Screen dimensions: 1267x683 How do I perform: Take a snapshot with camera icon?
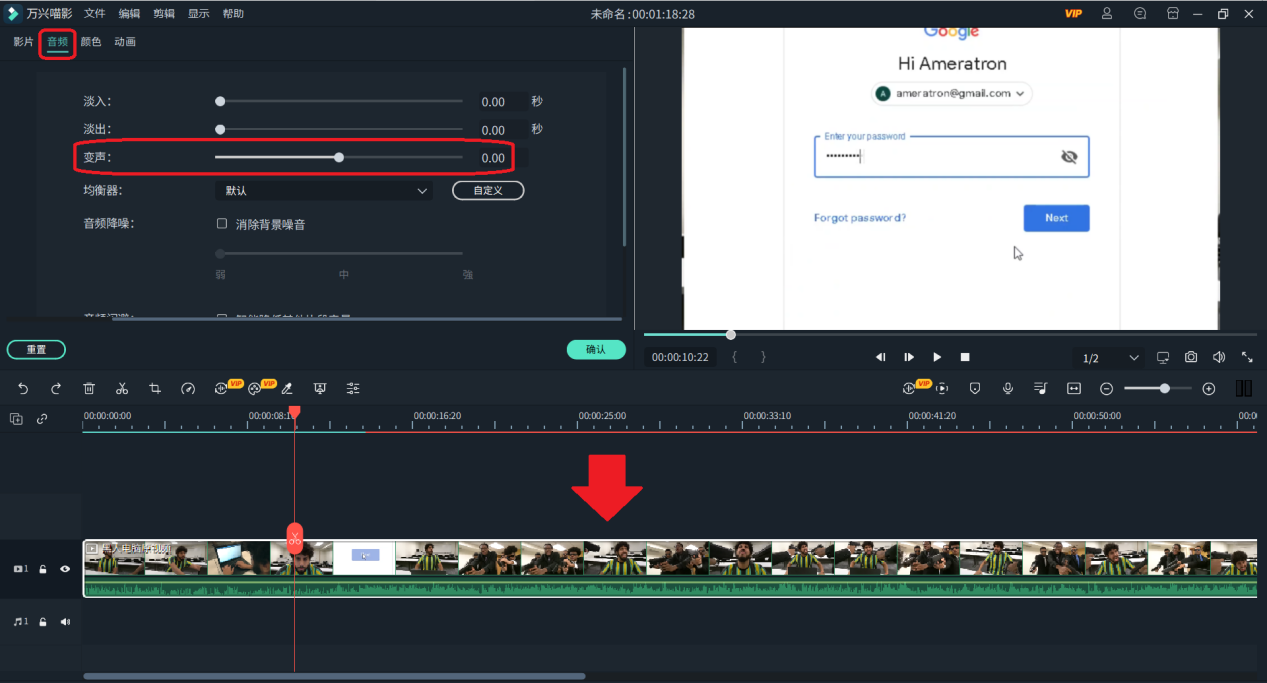1191,357
